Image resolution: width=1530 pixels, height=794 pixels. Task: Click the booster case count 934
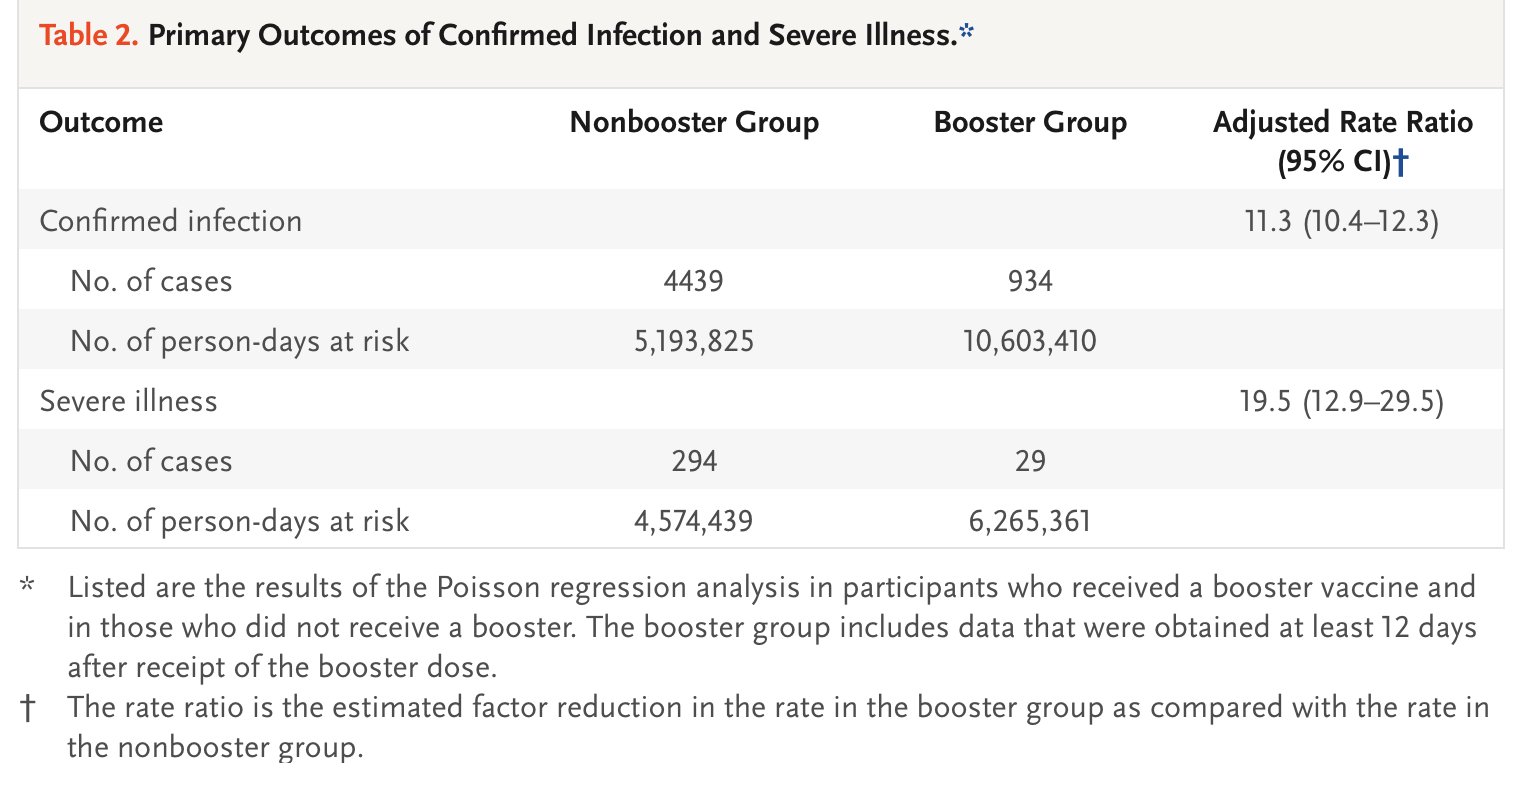(x=1030, y=280)
